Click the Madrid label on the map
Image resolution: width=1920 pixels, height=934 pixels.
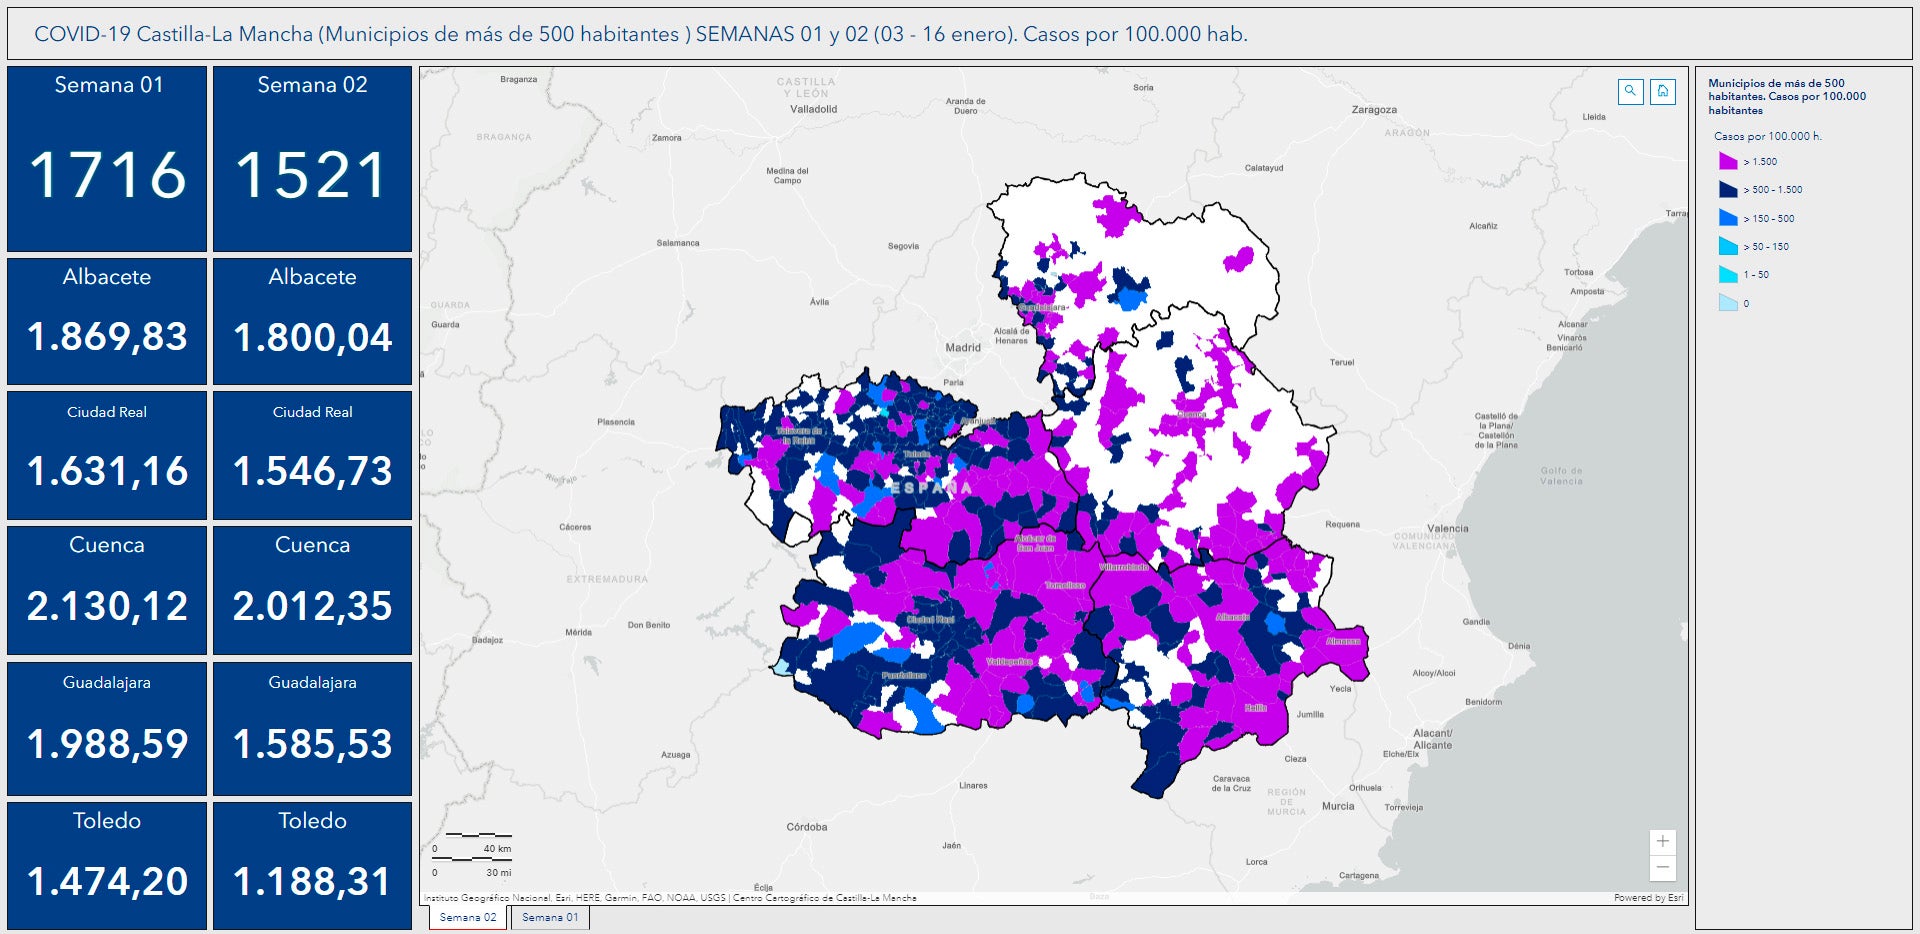(963, 348)
